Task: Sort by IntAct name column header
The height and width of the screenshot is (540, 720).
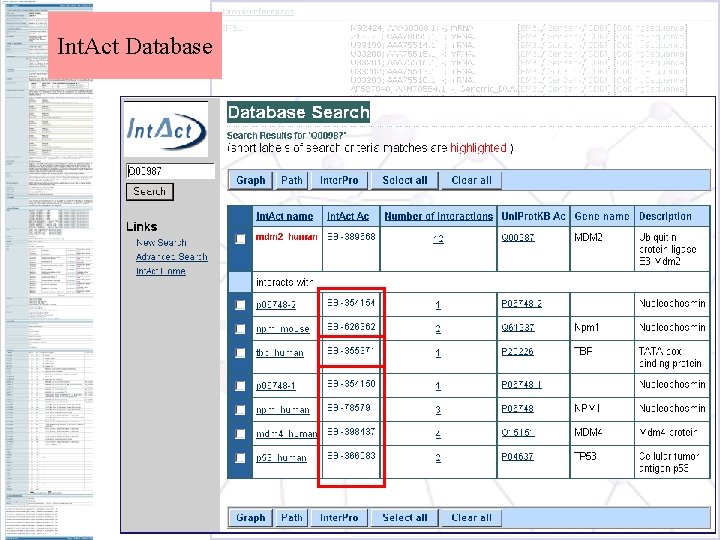Action: [x=285, y=216]
